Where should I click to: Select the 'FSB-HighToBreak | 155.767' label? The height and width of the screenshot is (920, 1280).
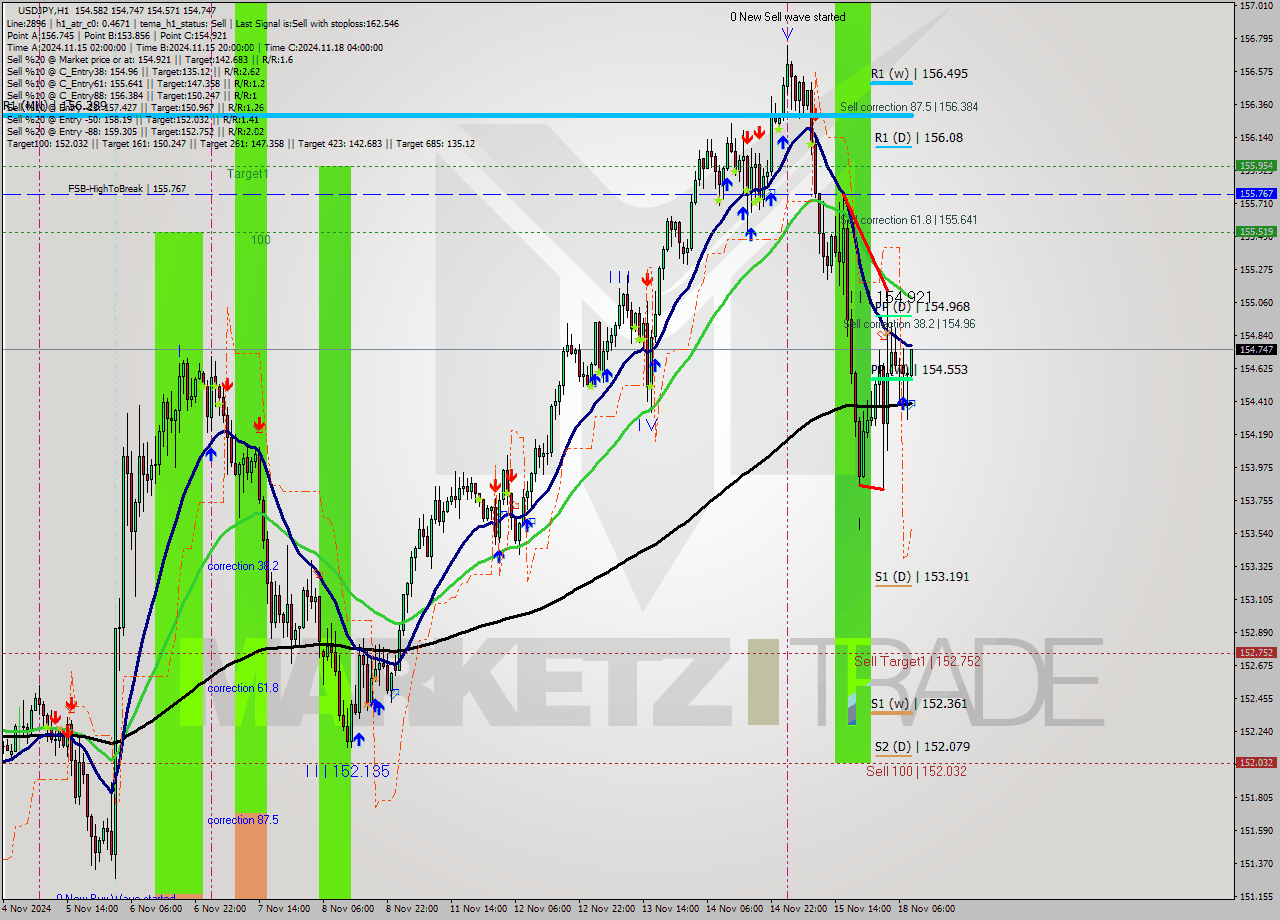coord(127,188)
